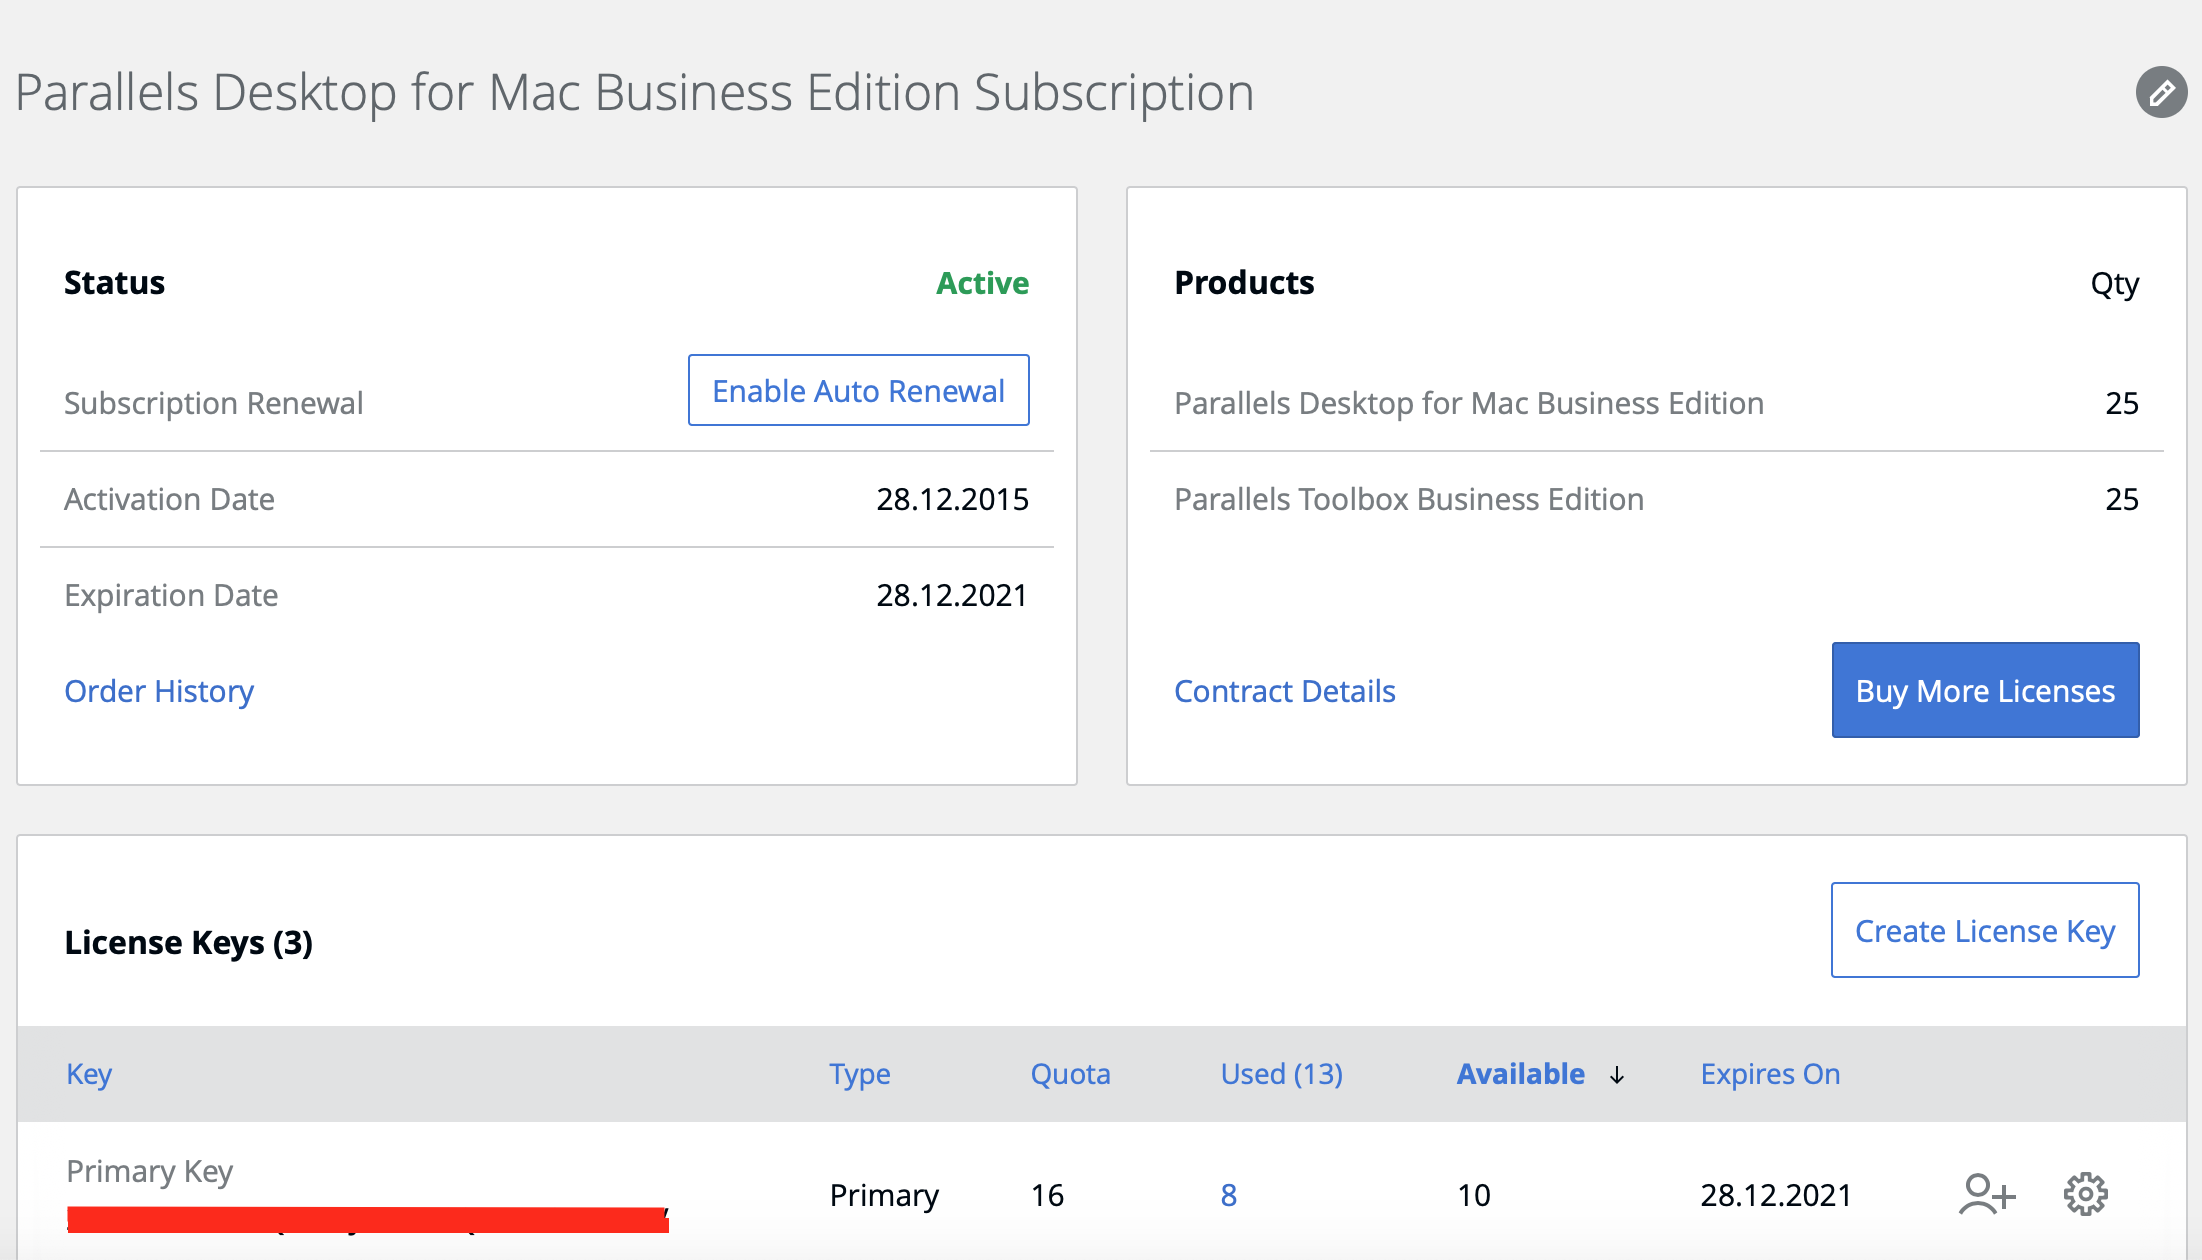The width and height of the screenshot is (2202, 1260).
Task: Sort by the Used (13) column header
Action: coord(1281,1074)
